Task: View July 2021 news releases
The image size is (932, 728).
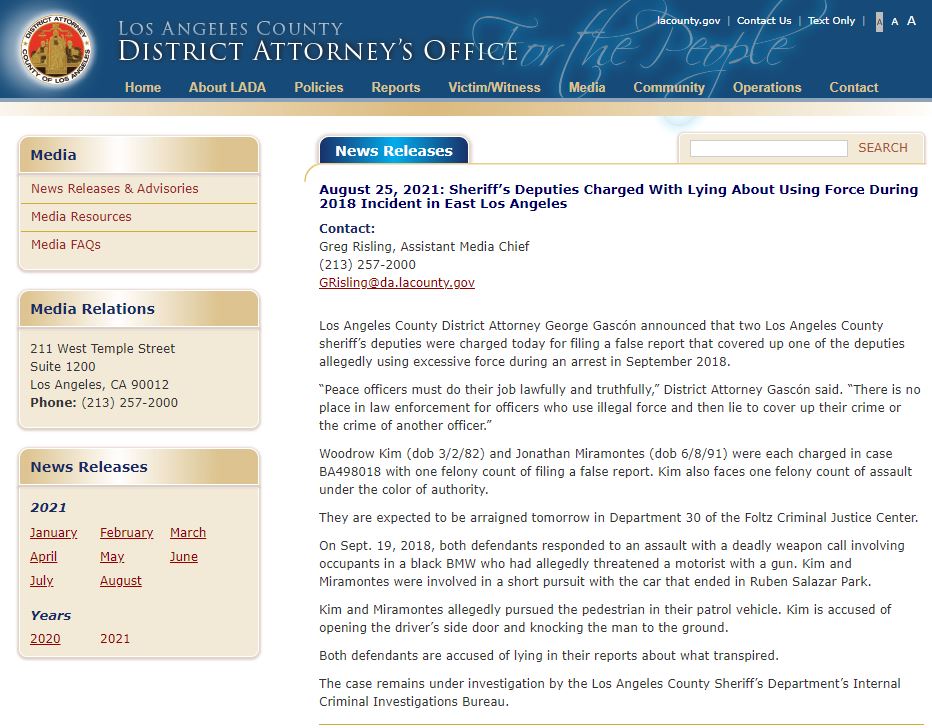Action: click(42, 581)
